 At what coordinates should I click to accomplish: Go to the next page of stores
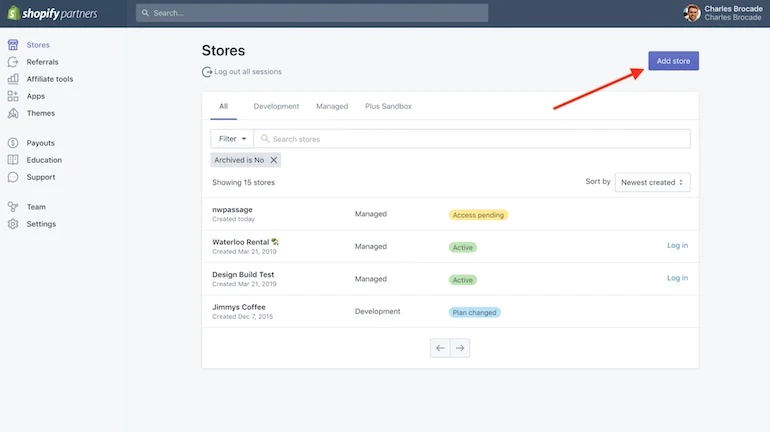[x=460, y=348]
